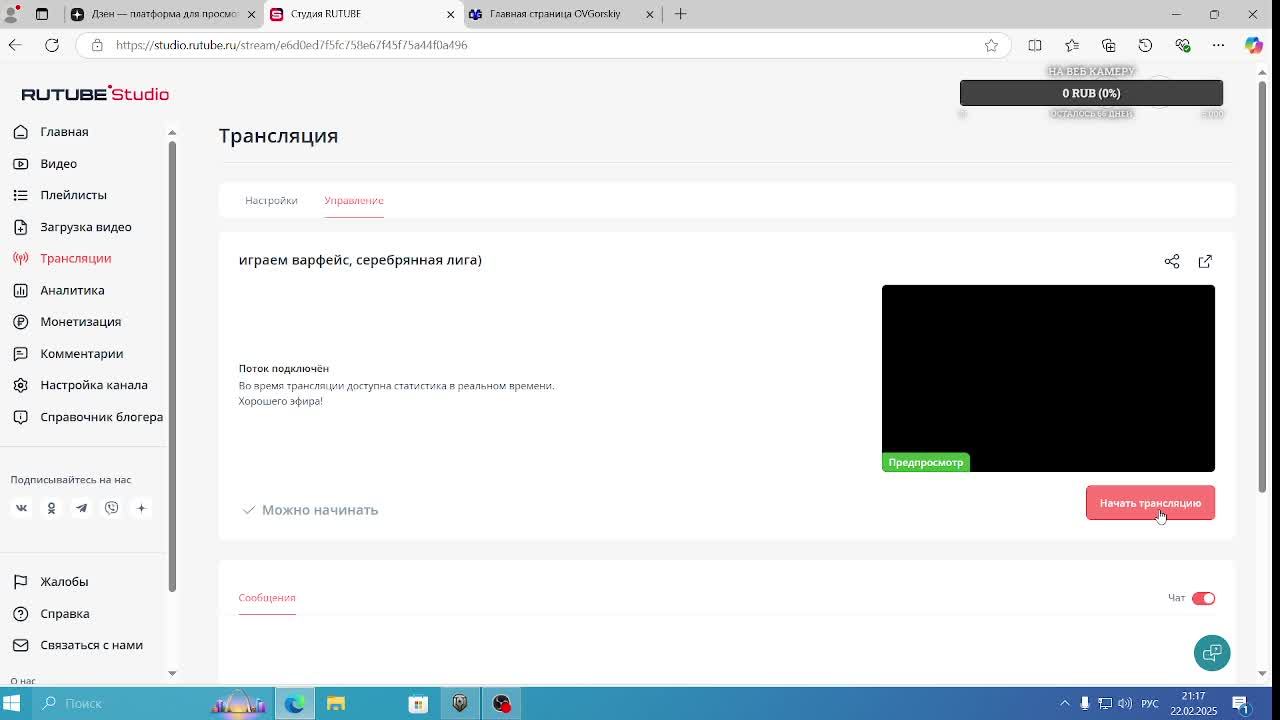
Task: Open Microsoft Store from taskbar
Action: pos(418,703)
